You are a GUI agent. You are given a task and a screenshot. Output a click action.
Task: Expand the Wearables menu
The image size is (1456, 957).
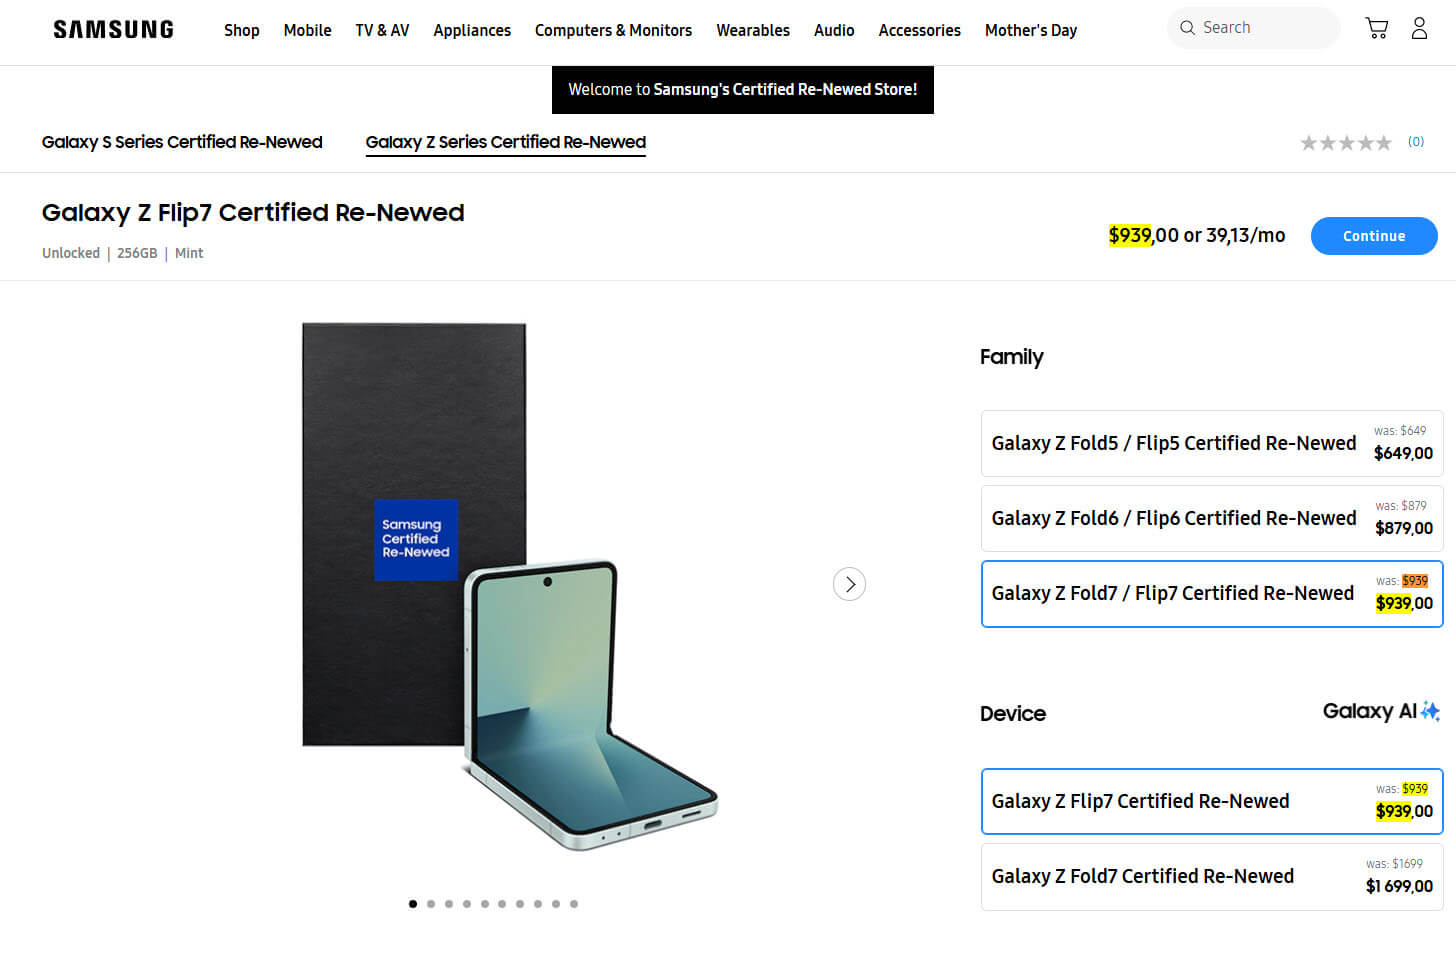pyautogui.click(x=752, y=30)
